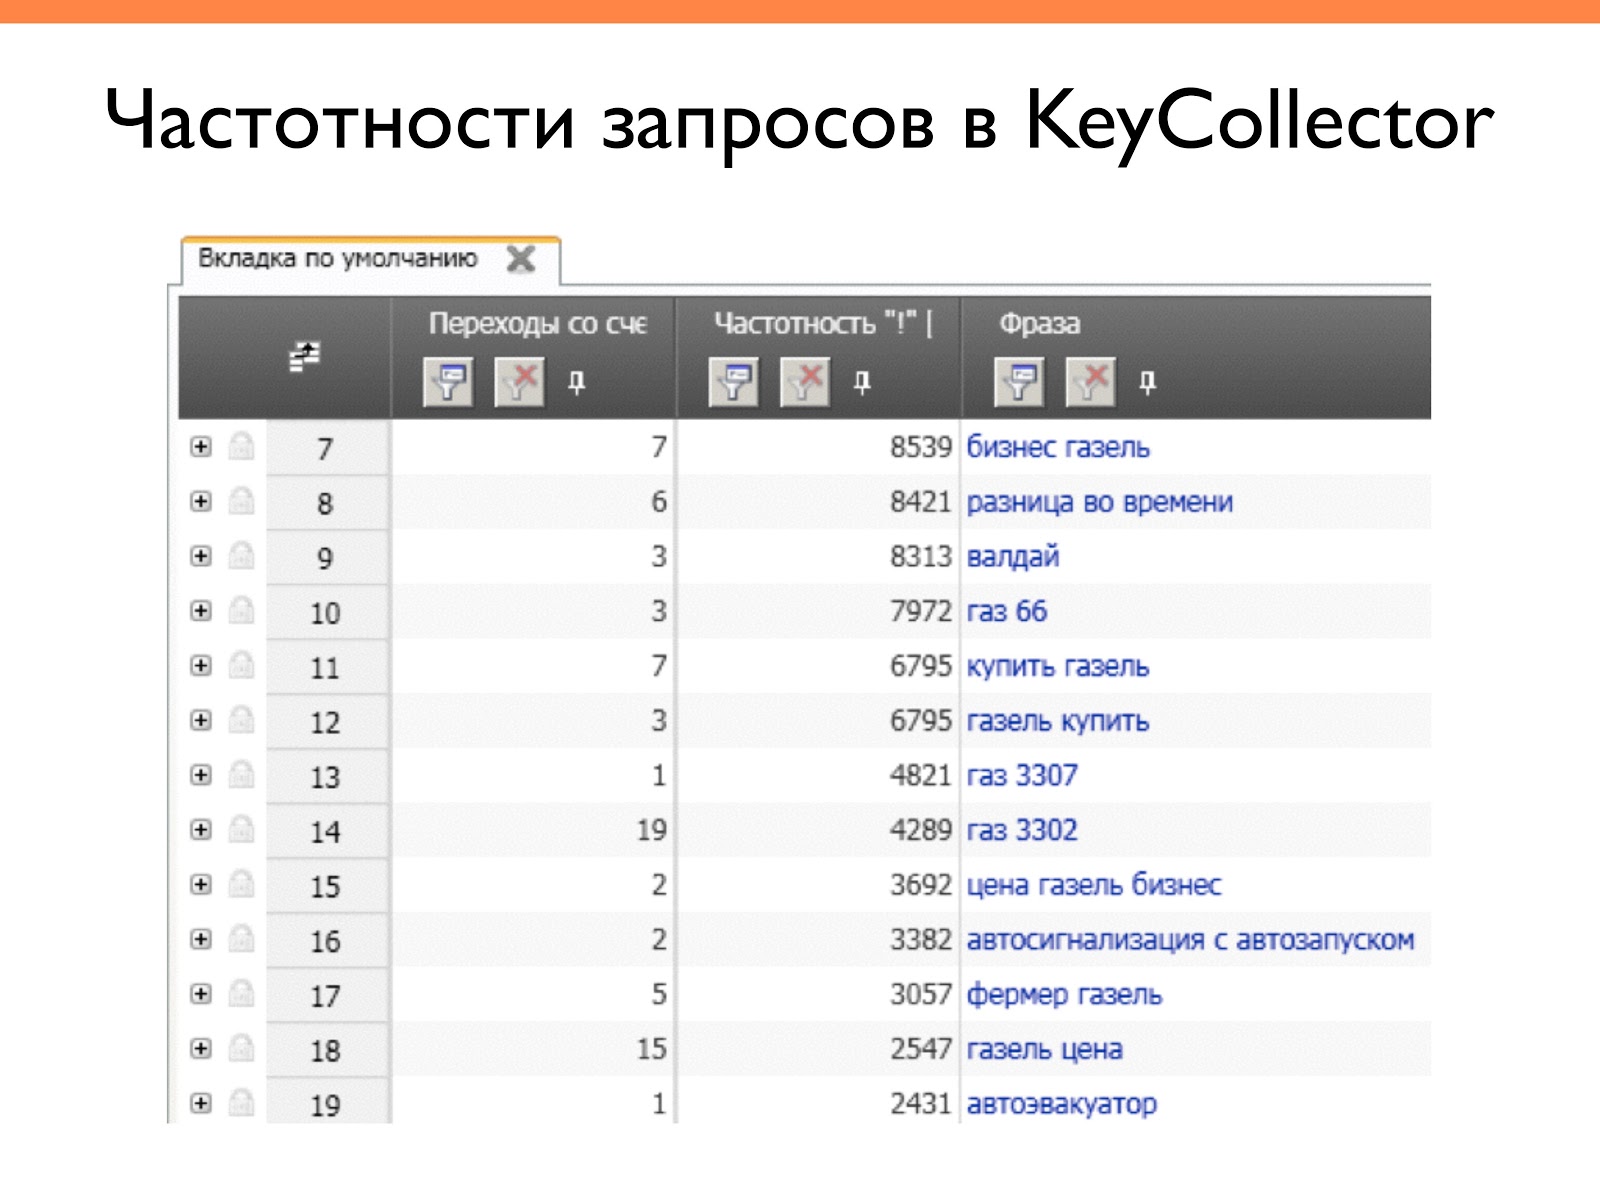This screenshot has height=1200, width=1600.
Task: Click frequency value 2431
Action: (x=921, y=1104)
